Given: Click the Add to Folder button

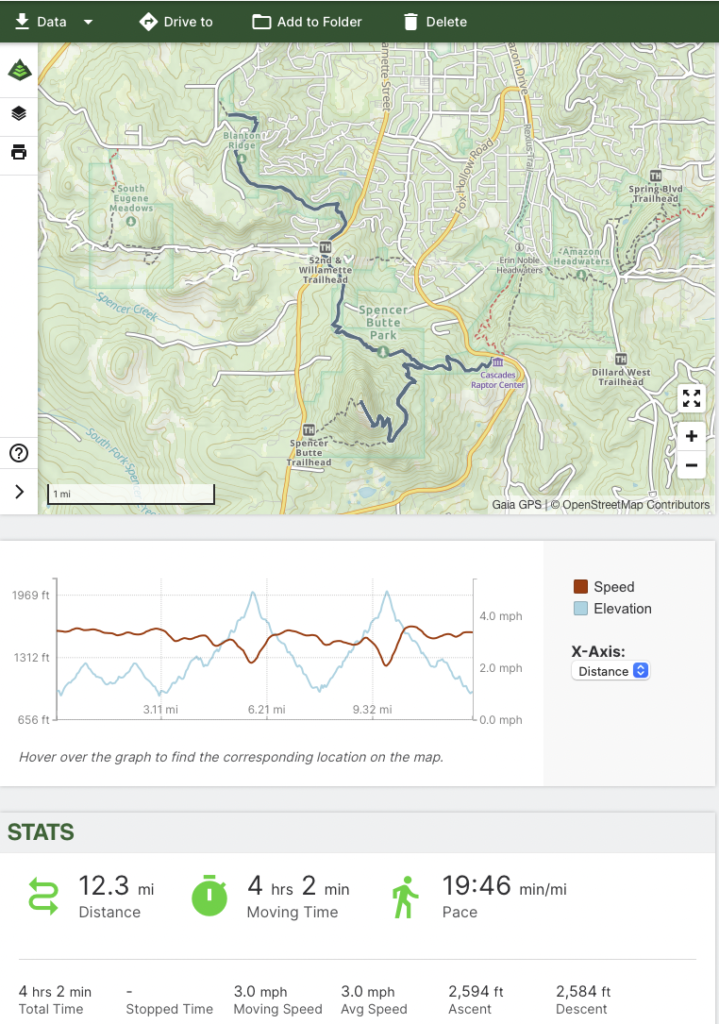Looking at the screenshot, I should pos(307,22).
